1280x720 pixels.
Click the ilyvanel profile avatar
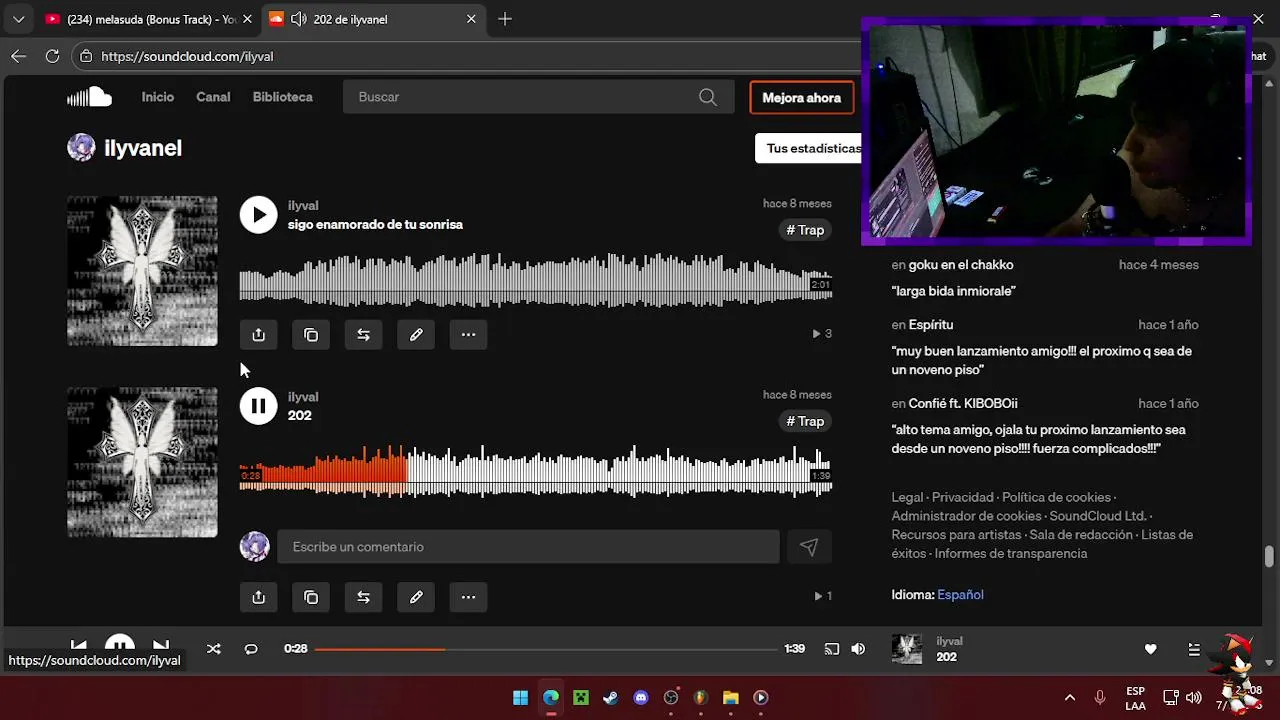click(x=81, y=148)
